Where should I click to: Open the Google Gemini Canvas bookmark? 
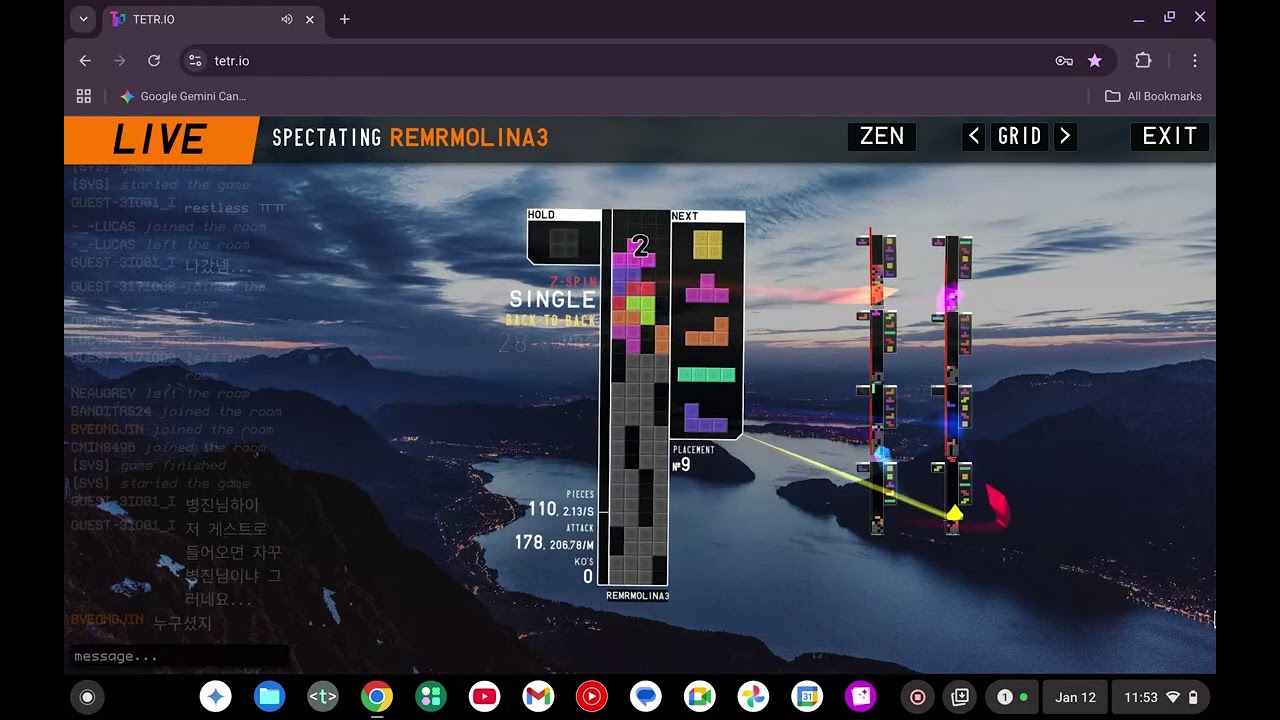(x=183, y=96)
